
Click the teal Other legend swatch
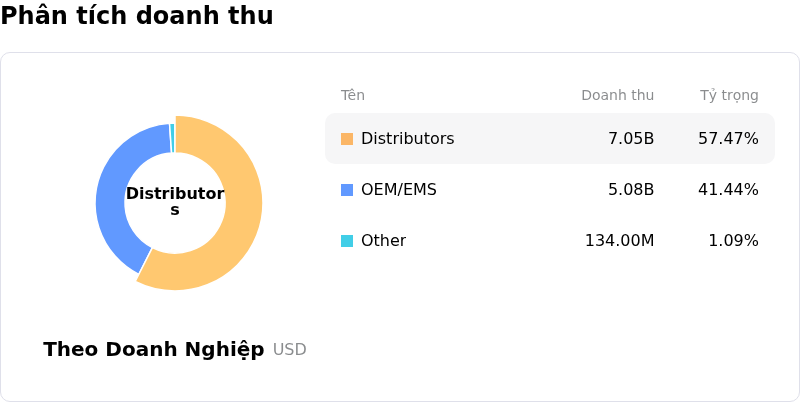tap(347, 241)
